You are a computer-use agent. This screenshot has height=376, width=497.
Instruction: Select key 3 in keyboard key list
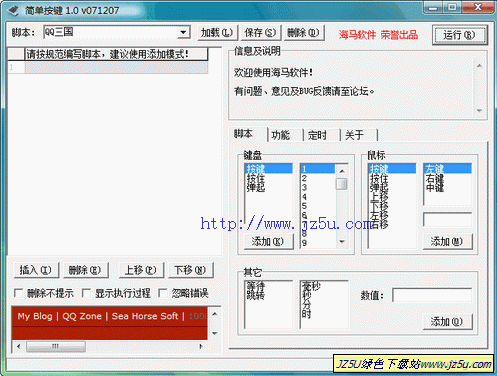(x=318, y=187)
